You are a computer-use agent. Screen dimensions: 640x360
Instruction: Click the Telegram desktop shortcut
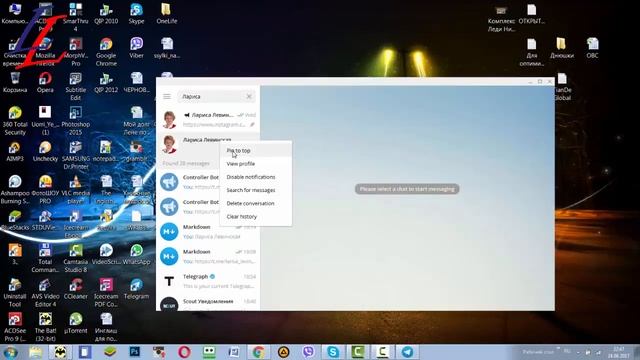coord(136,289)
